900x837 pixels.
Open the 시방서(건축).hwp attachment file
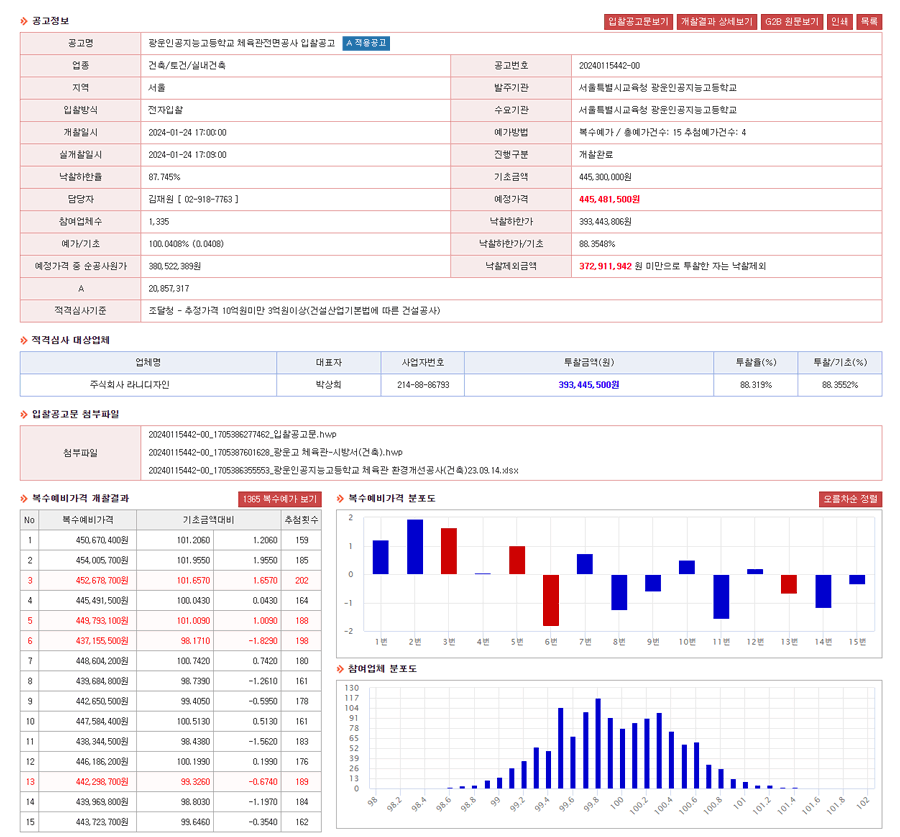point(275,452)
